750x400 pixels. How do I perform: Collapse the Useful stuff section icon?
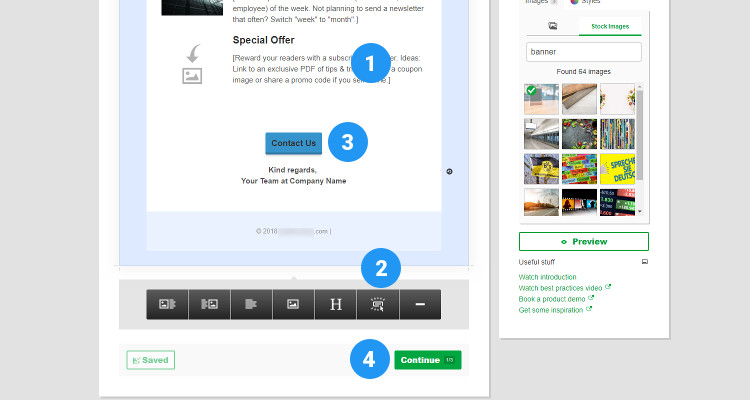645,262
